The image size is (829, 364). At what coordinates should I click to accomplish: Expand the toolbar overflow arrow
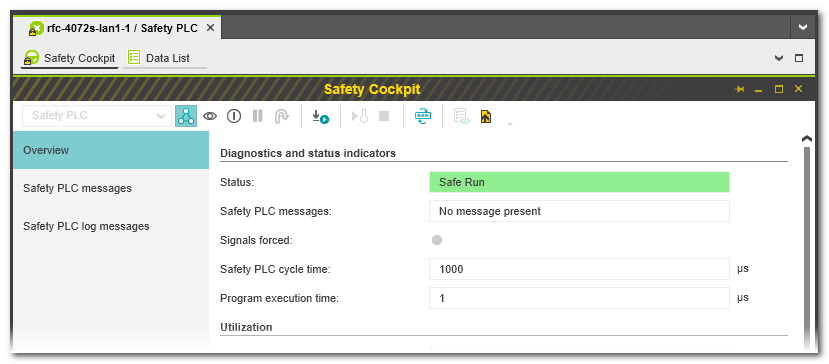[510, 124]
